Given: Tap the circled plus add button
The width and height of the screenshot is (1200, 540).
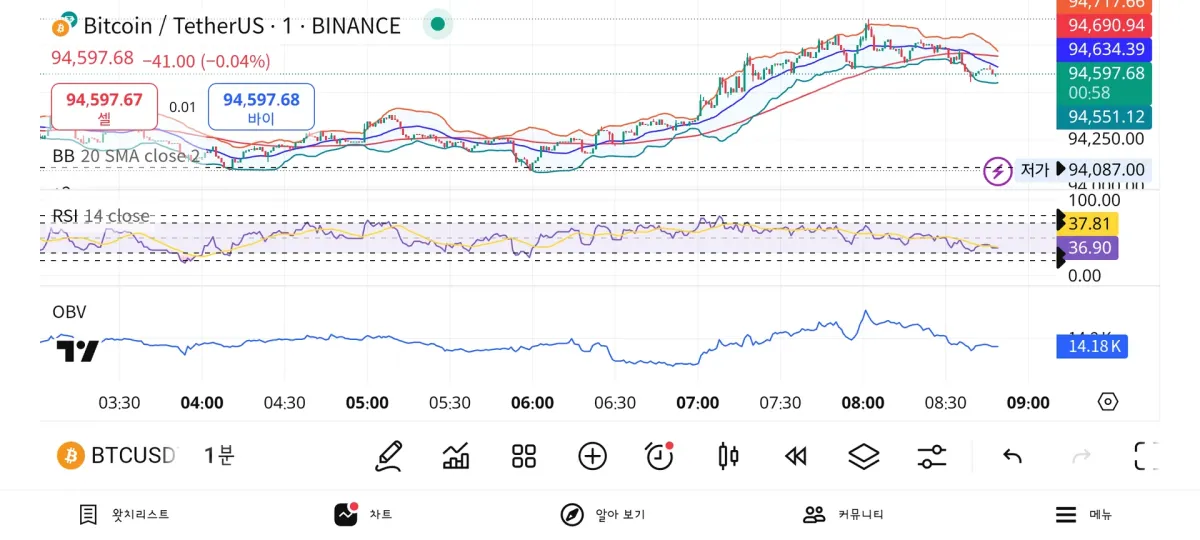Looking at the screenshot, I should pos(592,456).
